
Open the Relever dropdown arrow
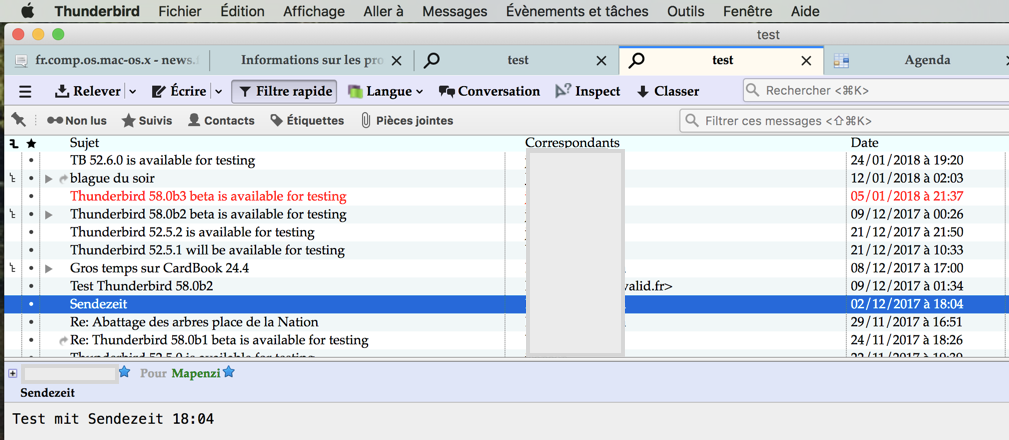click(x=133, y=91)
